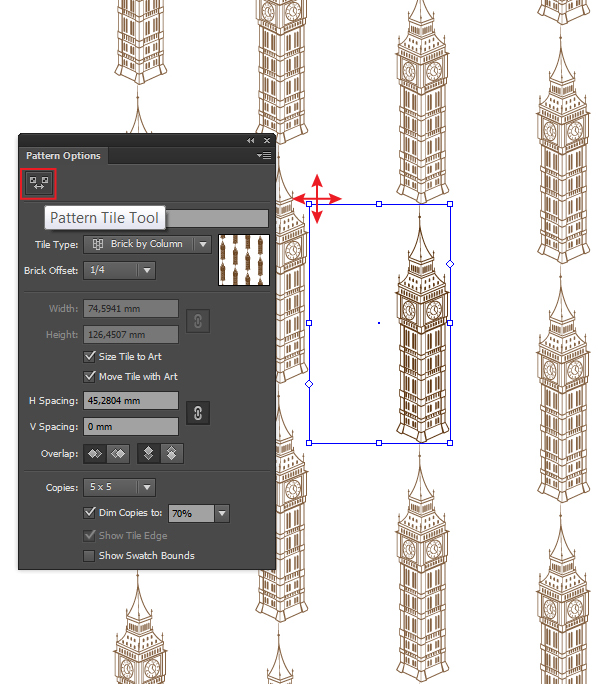This screenshot has width=600, height=684.
Task: Close the Pattern Options panel
Action: pyautogui.click(x=267, y=140)
